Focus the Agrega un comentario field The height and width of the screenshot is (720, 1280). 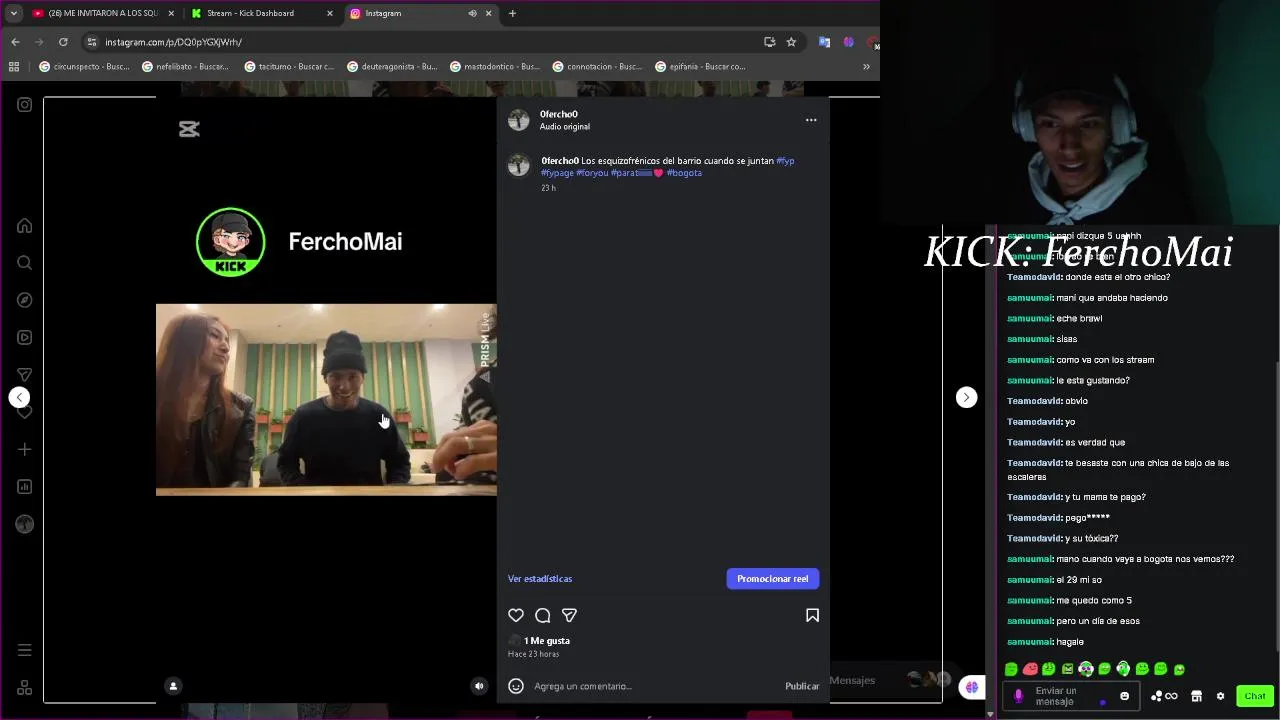pyautogui.click(x=655, y=686)
